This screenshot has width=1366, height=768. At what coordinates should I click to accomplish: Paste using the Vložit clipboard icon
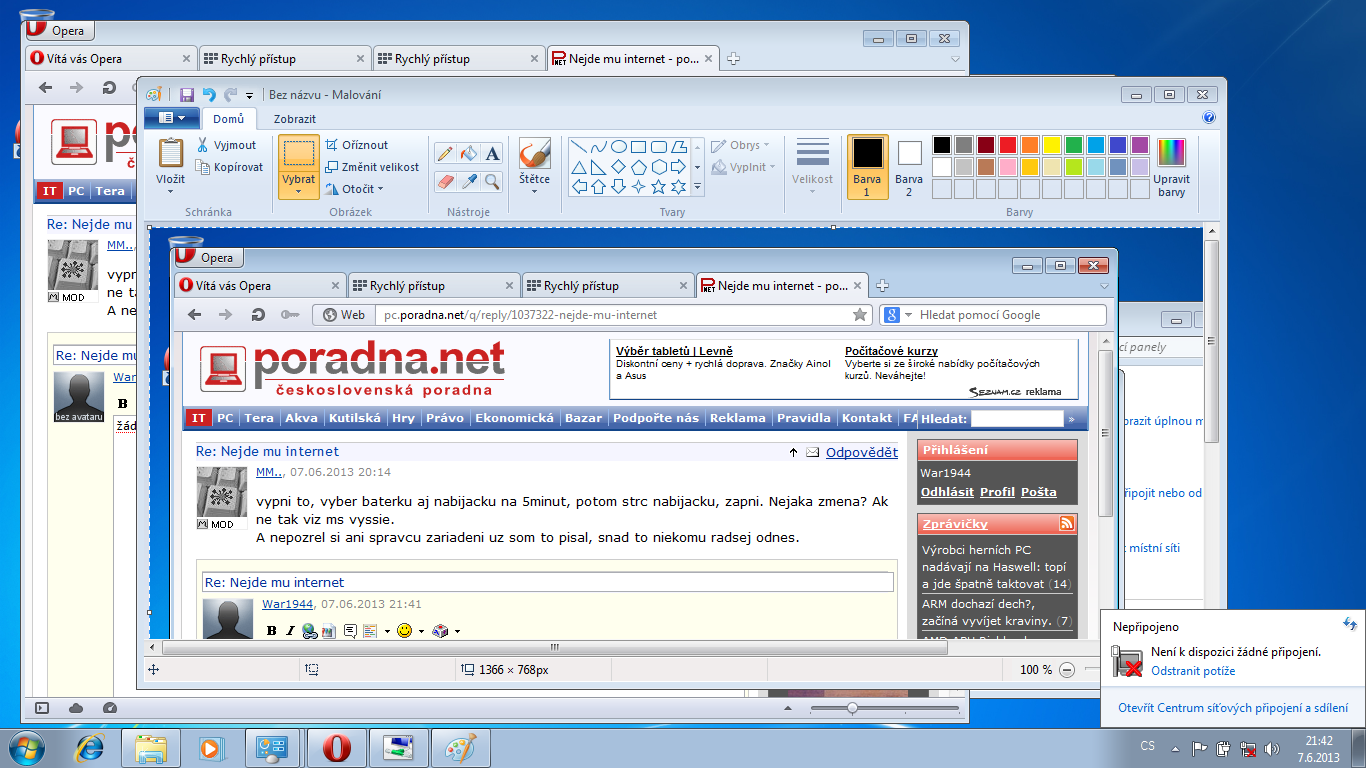(x=171, y=153)
